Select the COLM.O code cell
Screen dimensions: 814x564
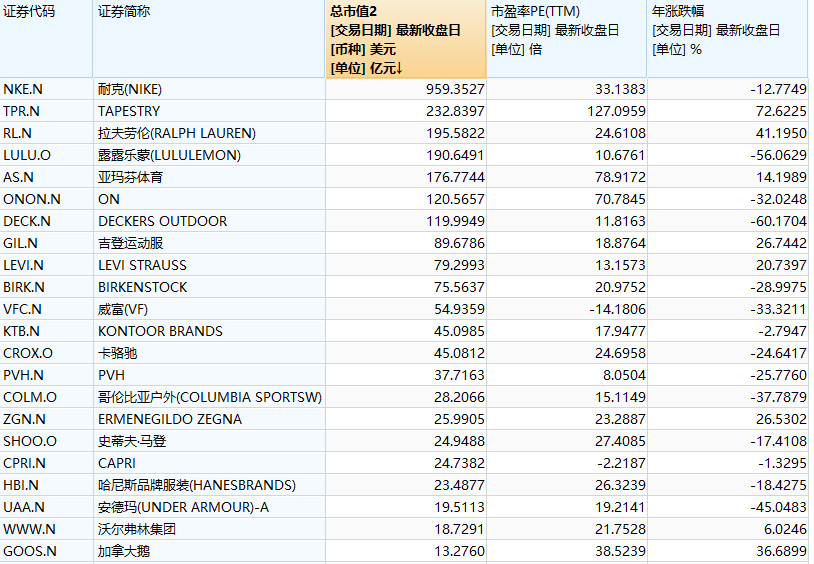[46, 397]
